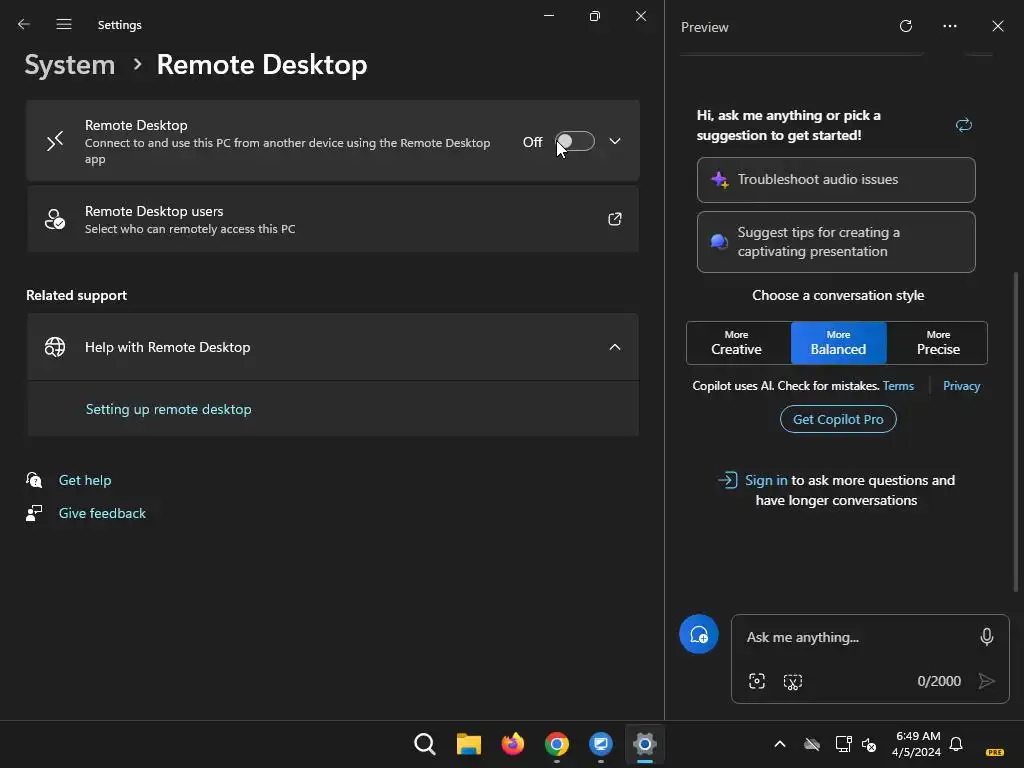
Task: Click the Get help chat icon
Action: pyautogui.click(x=34, y=480)
